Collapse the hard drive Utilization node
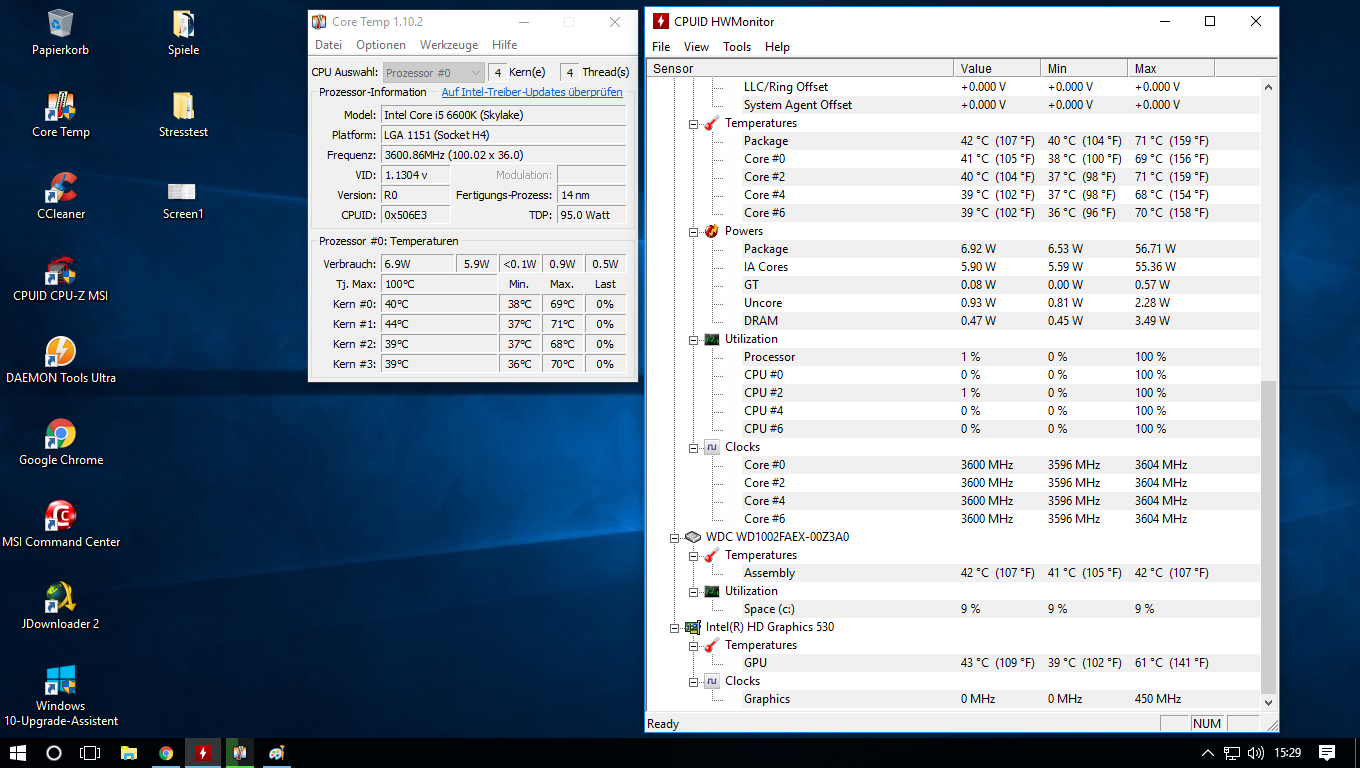The height and width of the screenshot is (768, 1360). click(694, 591)
